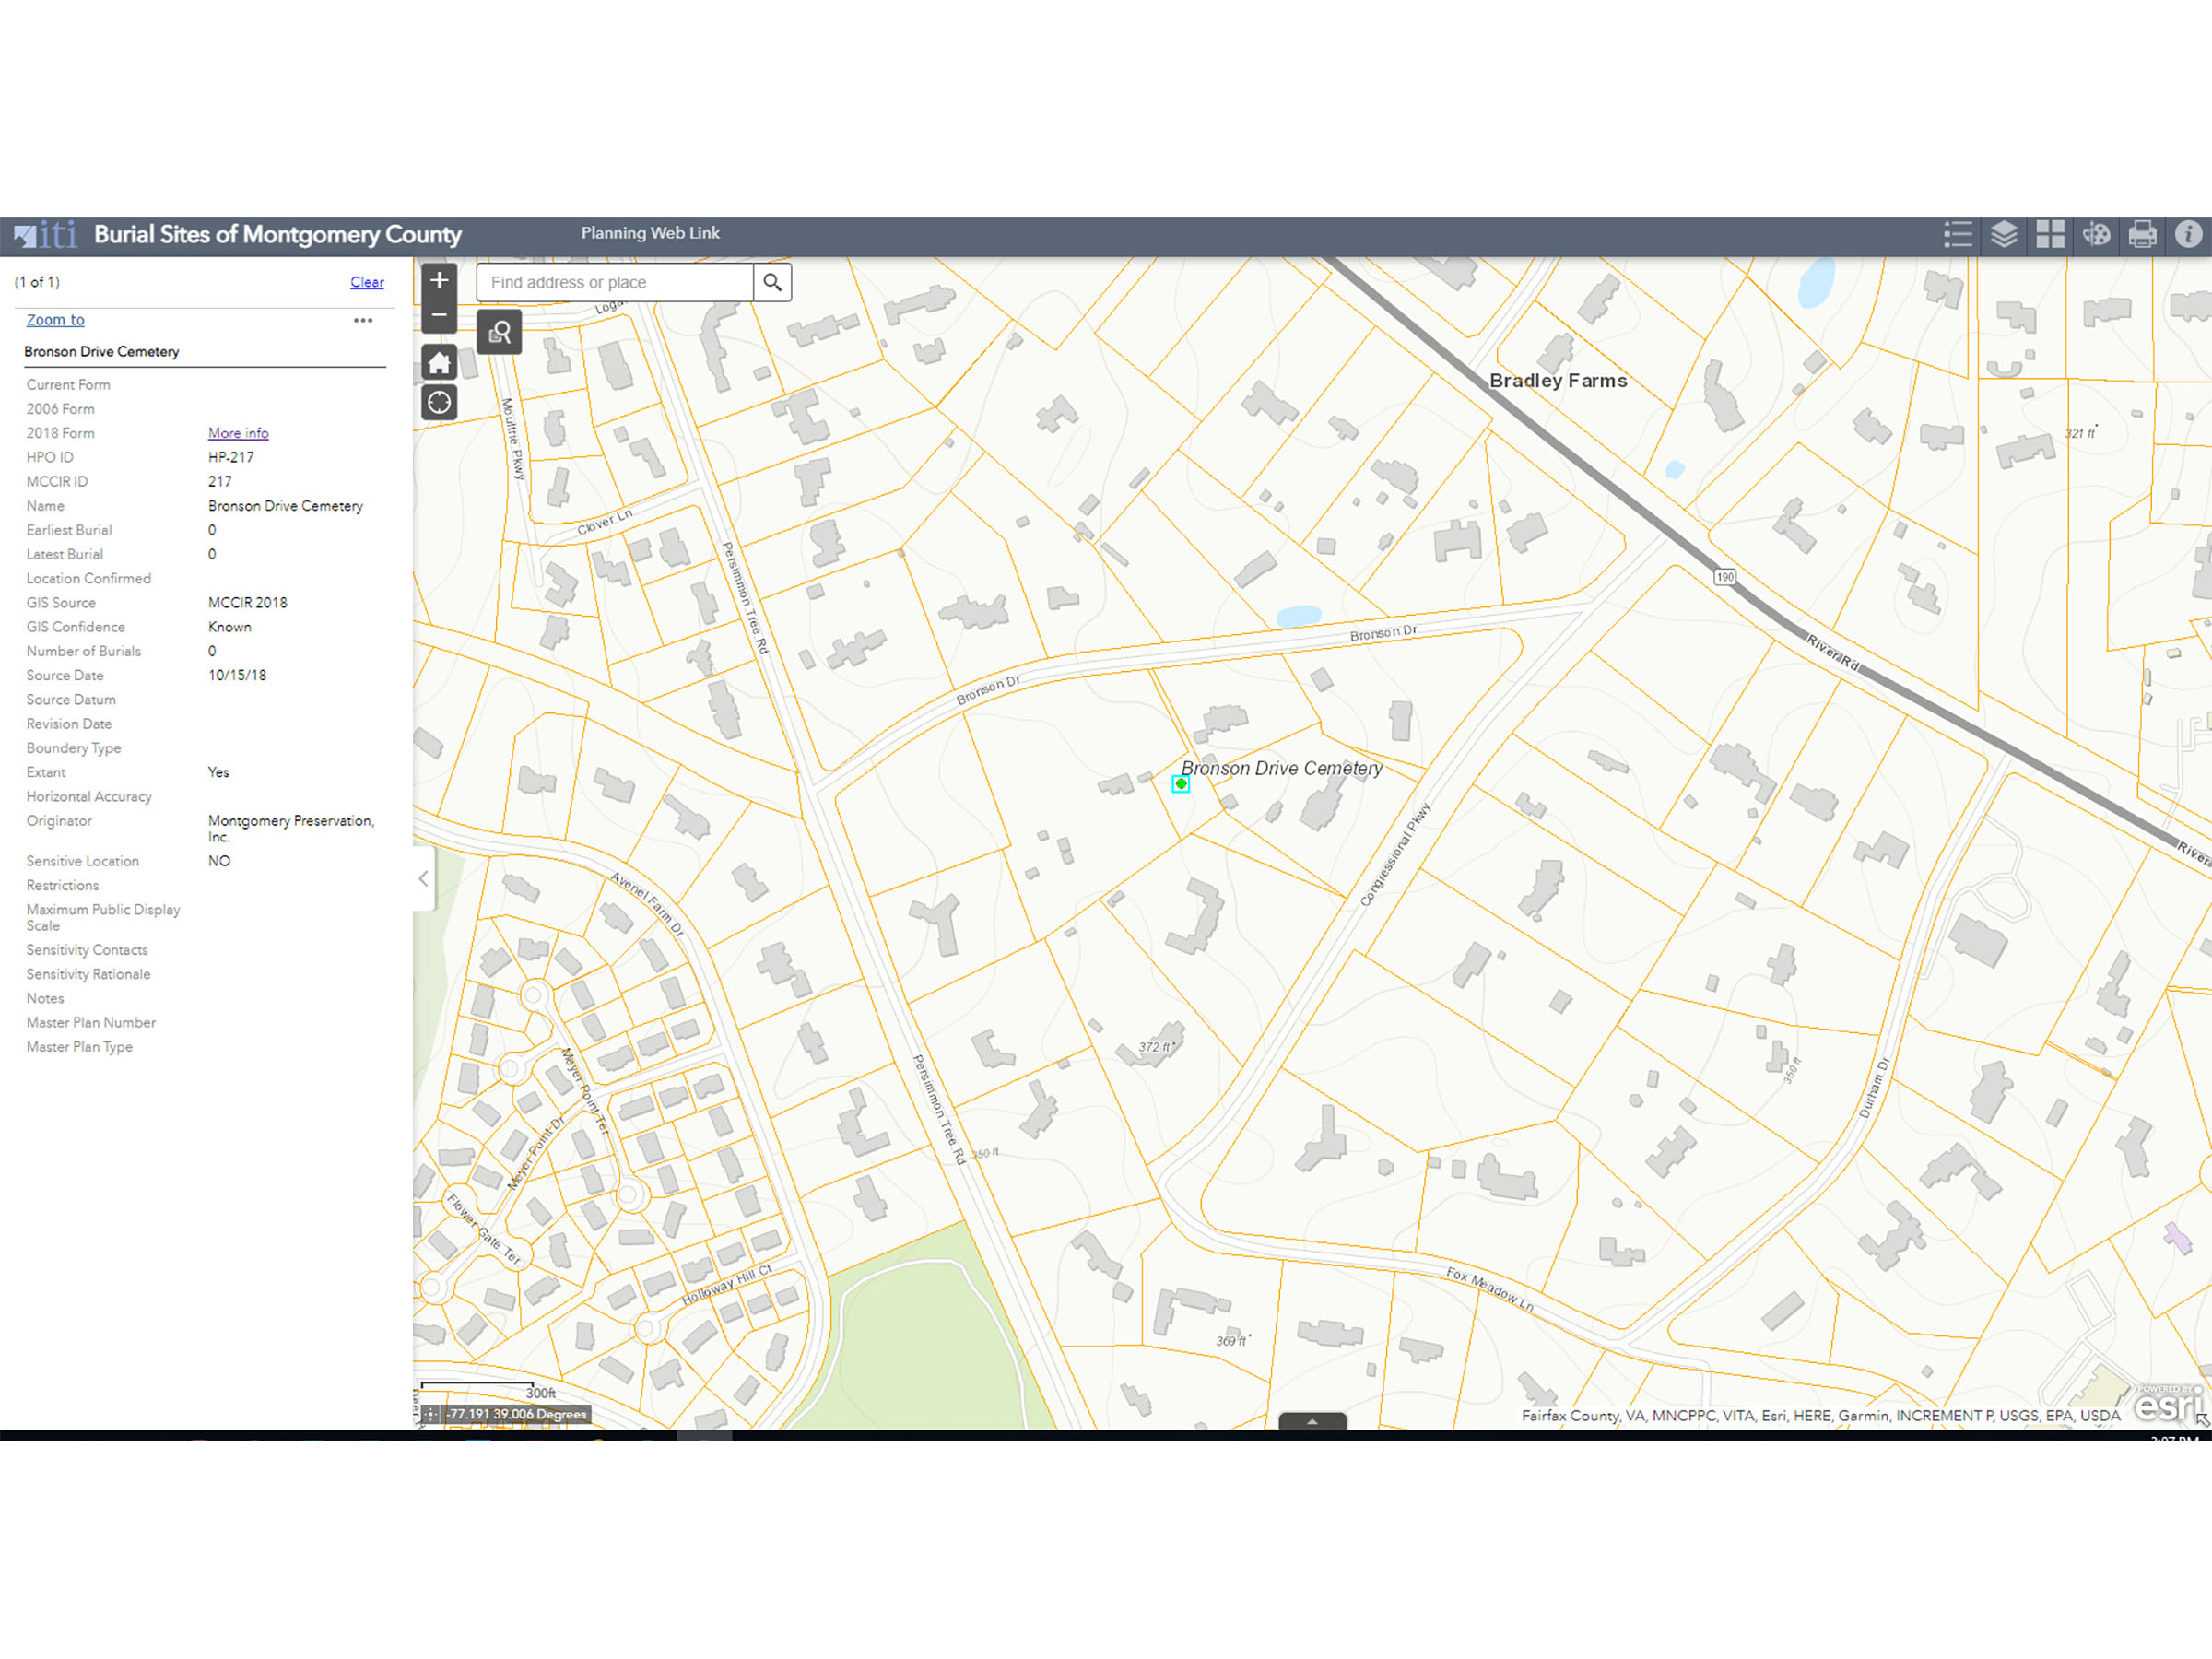The image size is (2212, 1659).
Task: Click the Bronson Drive Cemetery panel heading
Action: 102,351
